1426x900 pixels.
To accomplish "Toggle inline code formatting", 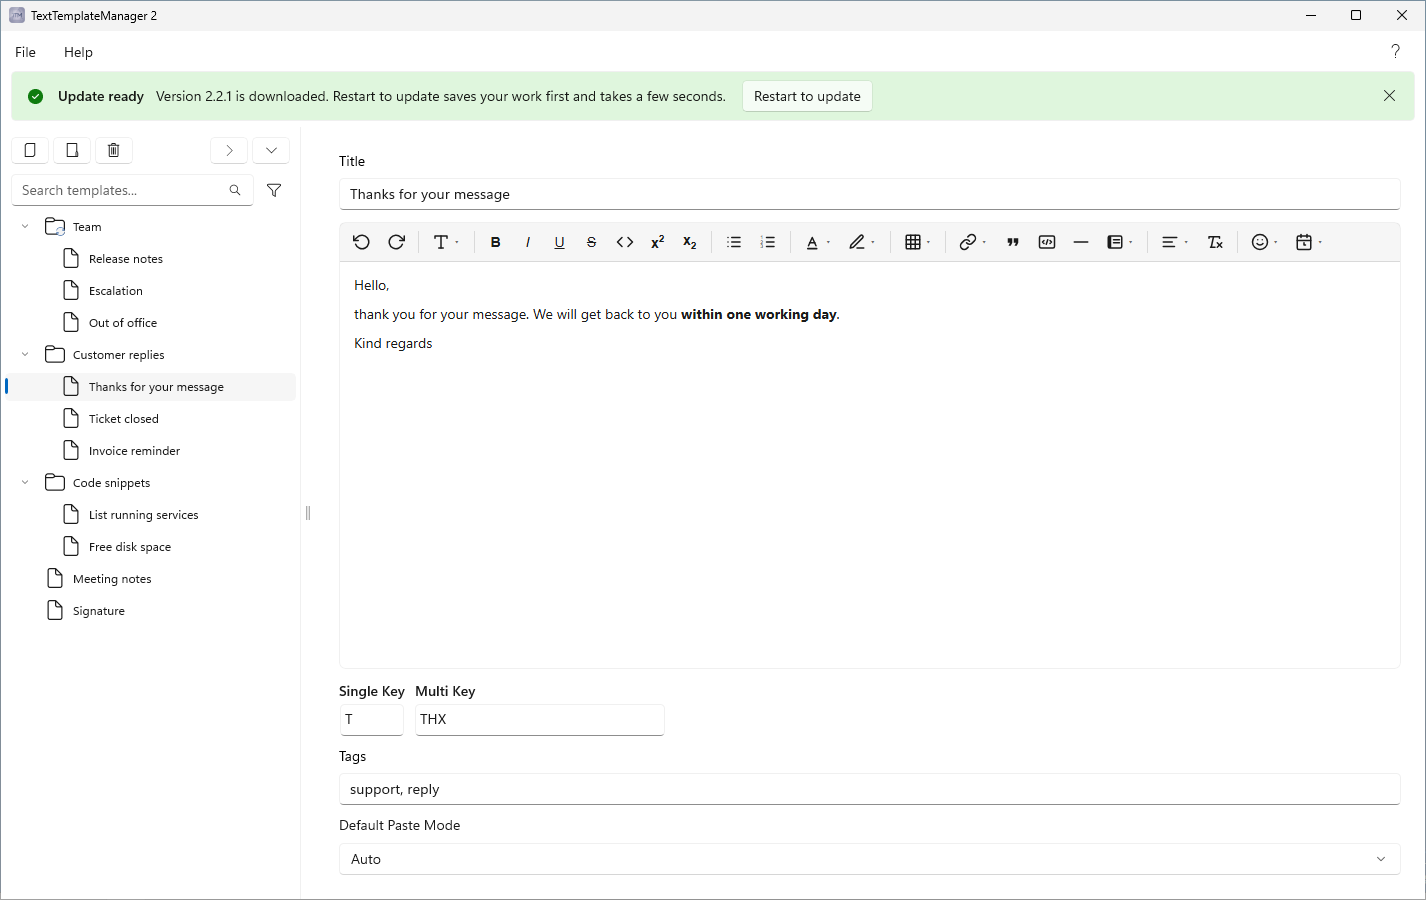I will point(625,242).
